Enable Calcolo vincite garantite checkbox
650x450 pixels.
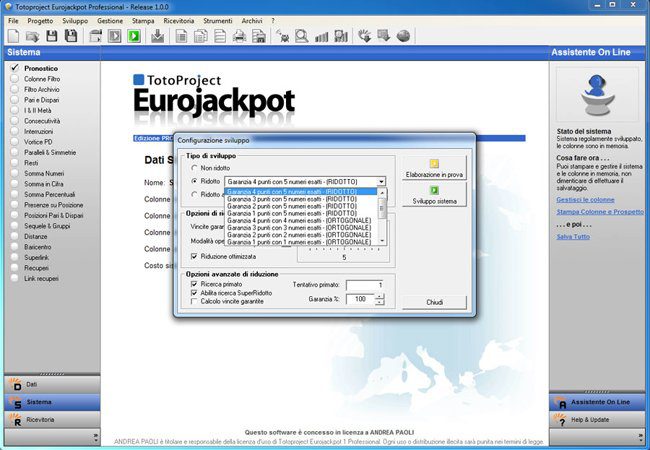(194, 301)
